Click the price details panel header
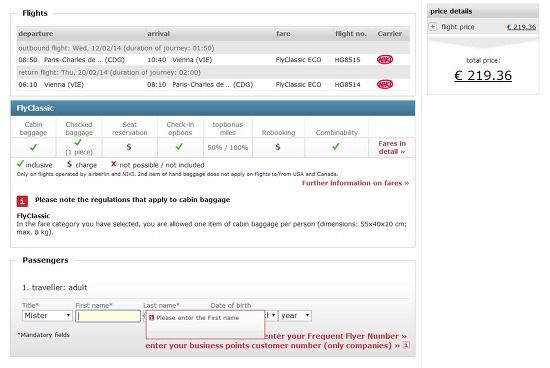 [483, 11]
